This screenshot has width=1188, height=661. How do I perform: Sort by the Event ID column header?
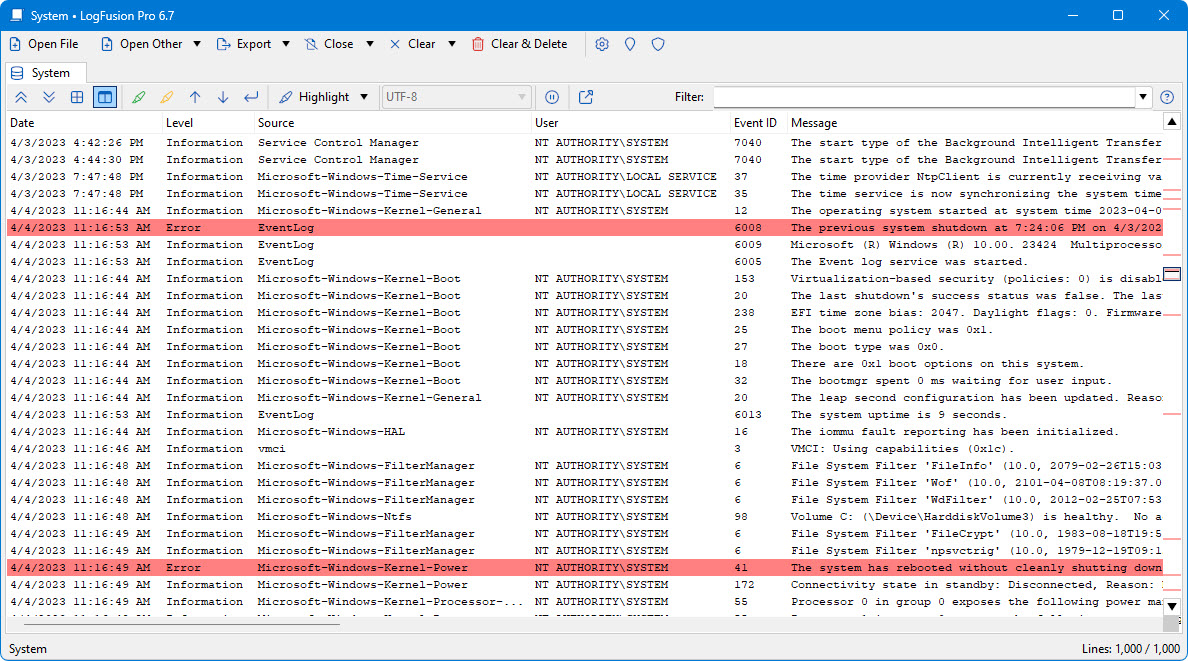pos(755,123)
